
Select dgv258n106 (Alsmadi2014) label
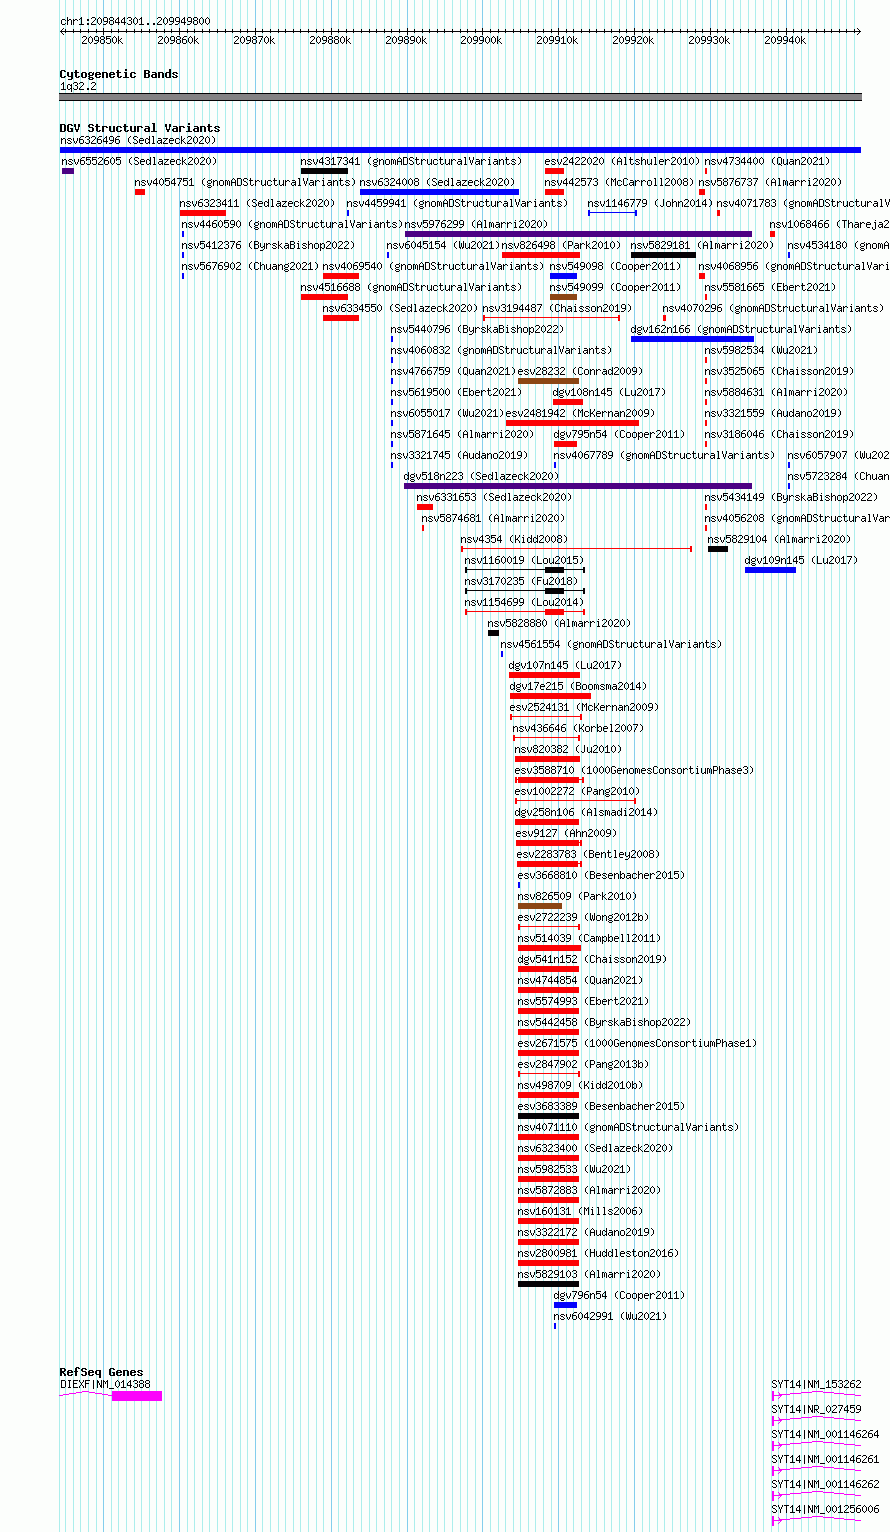coord(587,812)
